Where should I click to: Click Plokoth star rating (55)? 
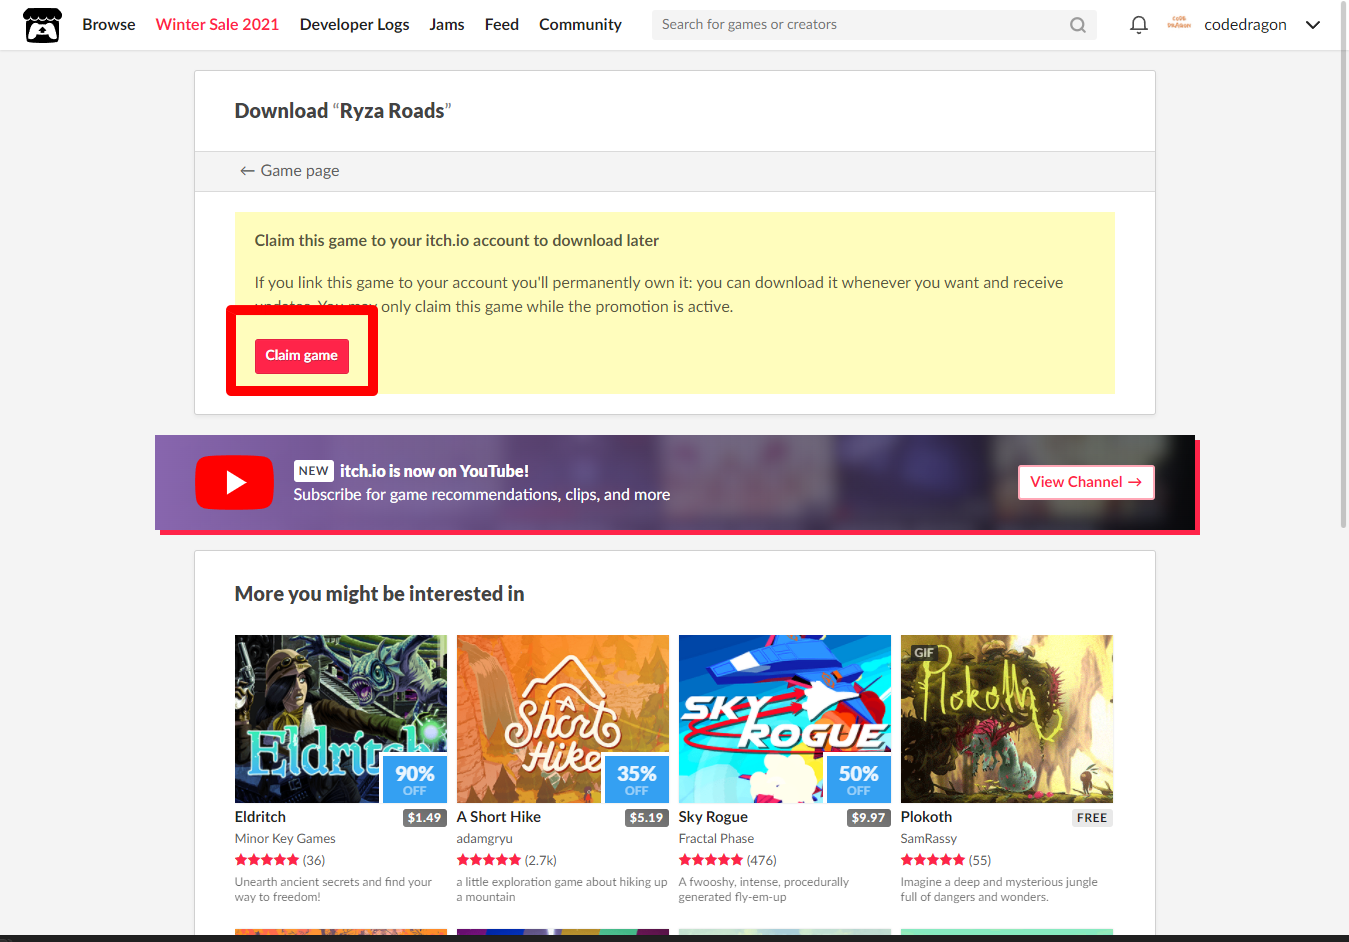click(x=946, y=860)
